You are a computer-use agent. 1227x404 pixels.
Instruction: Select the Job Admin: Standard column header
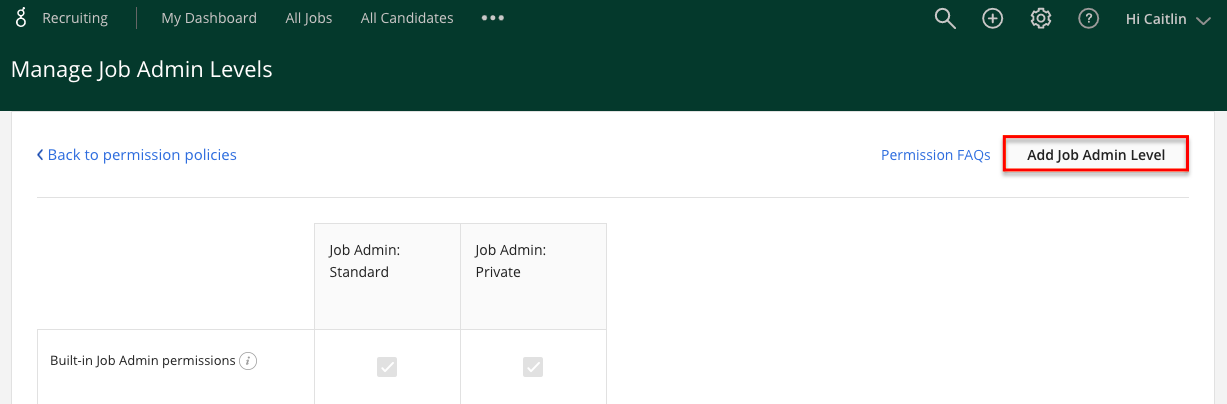pos(387,276)
